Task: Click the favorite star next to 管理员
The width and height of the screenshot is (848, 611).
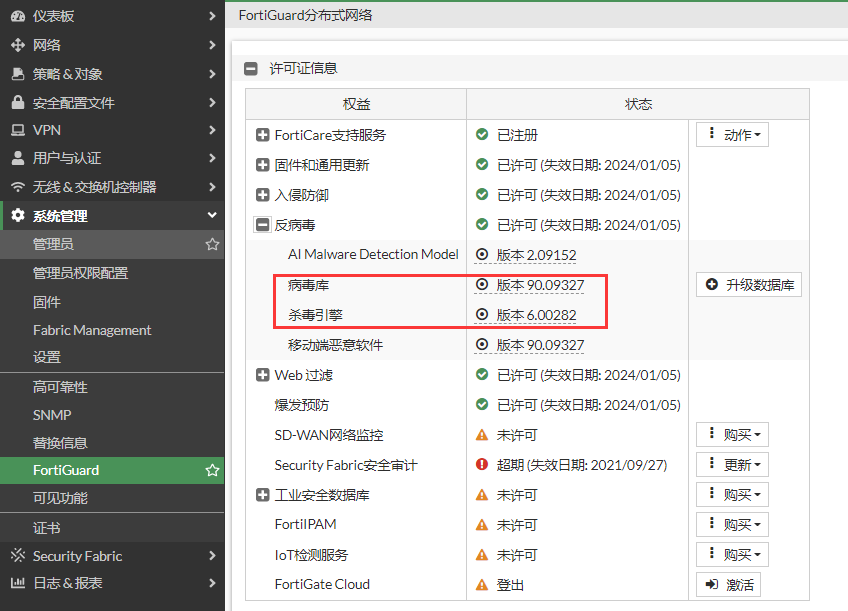Action: coord(212,244)
